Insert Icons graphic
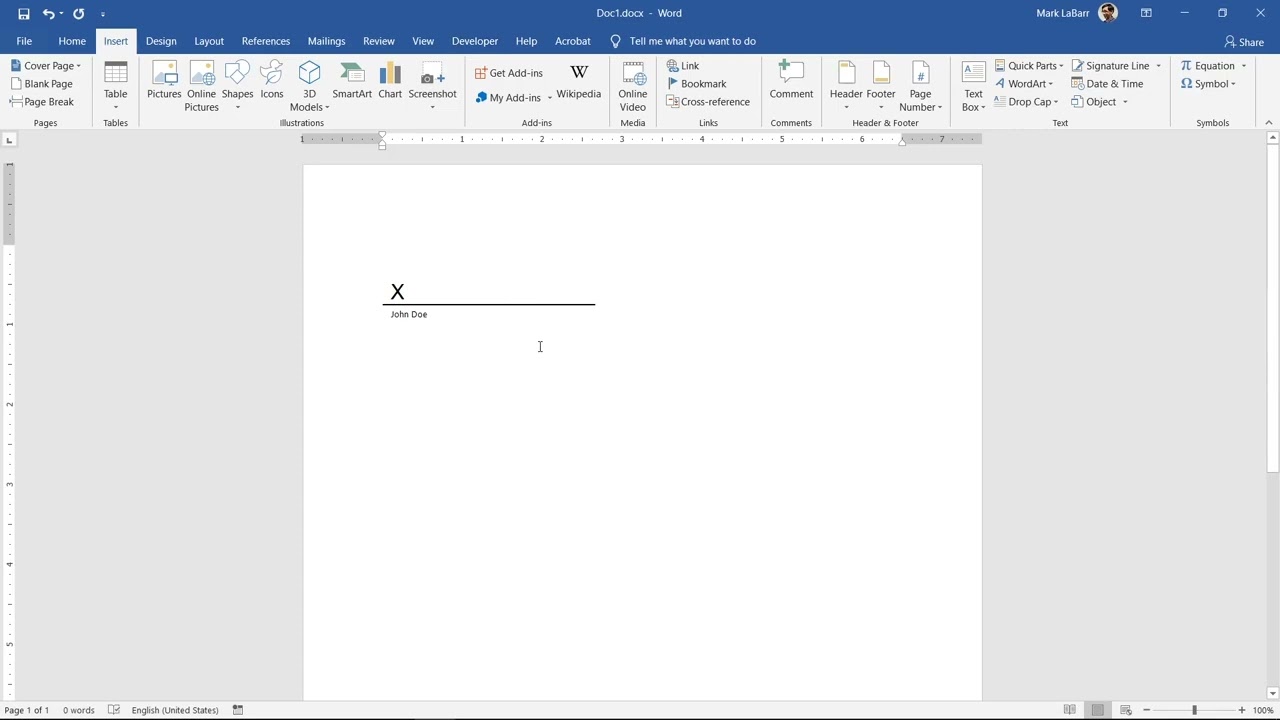Image resolution: width=1280 pixels, height=720 pixels. pyautogui.click(x=272, y=80)
